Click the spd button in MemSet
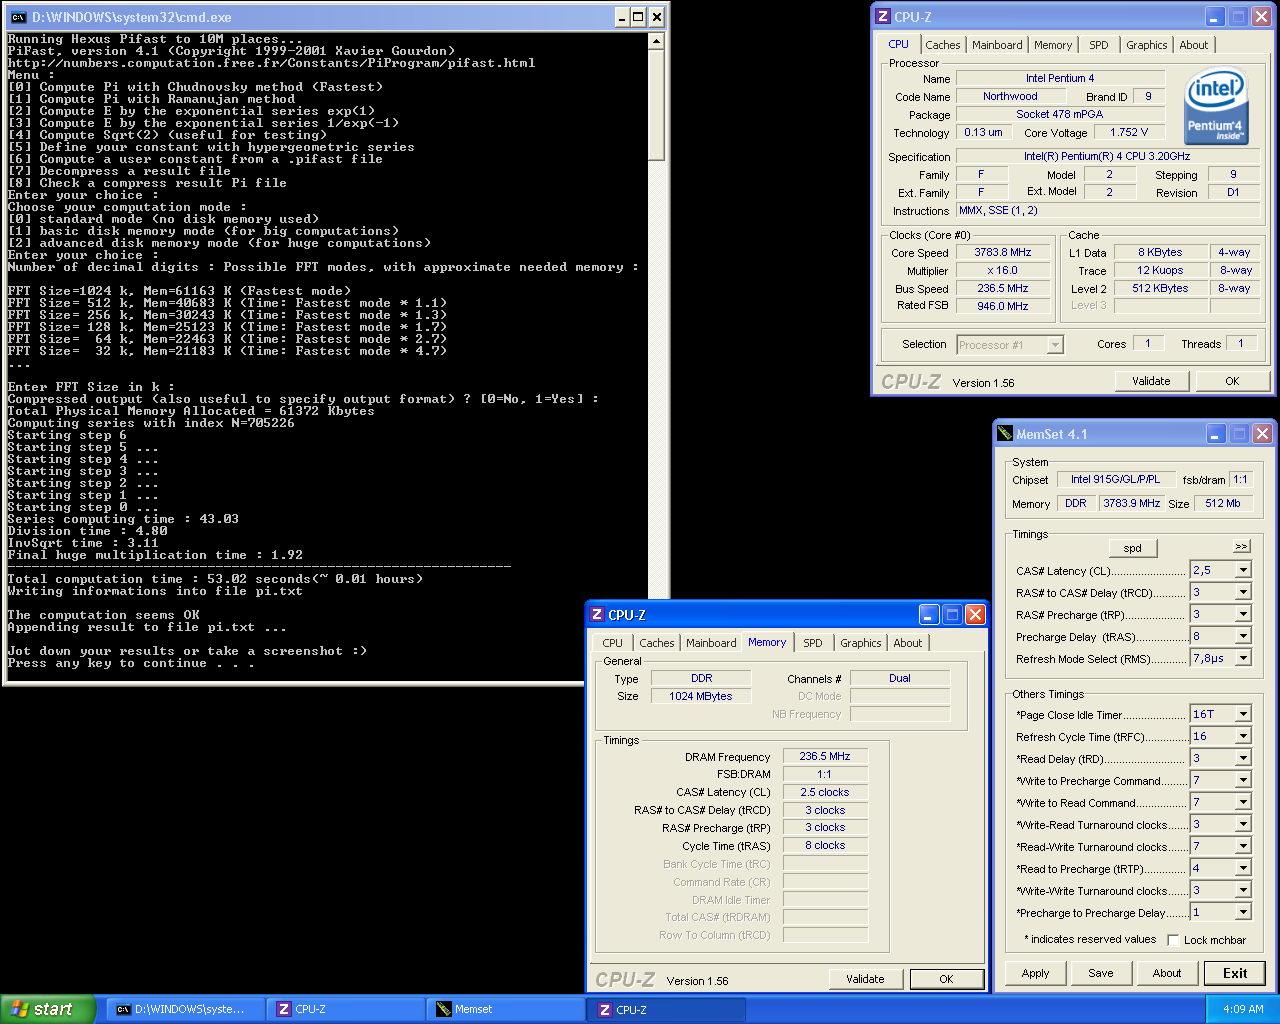Image resolution: width=1280 pixels, height=1024 pixels. click(1132, 548)
